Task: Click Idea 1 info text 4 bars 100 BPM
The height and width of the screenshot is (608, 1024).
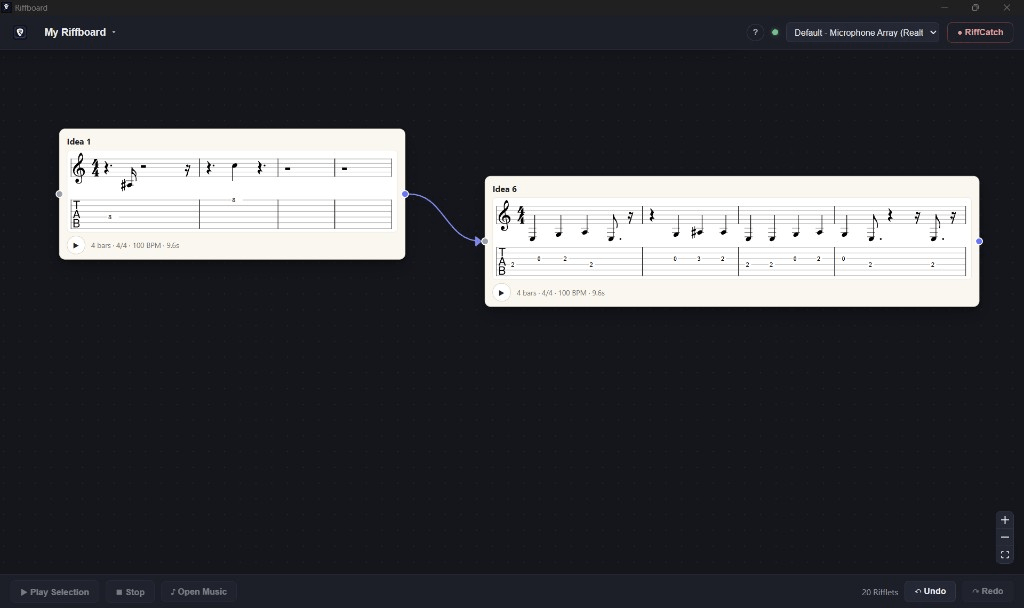Action: tap(135, 246)
